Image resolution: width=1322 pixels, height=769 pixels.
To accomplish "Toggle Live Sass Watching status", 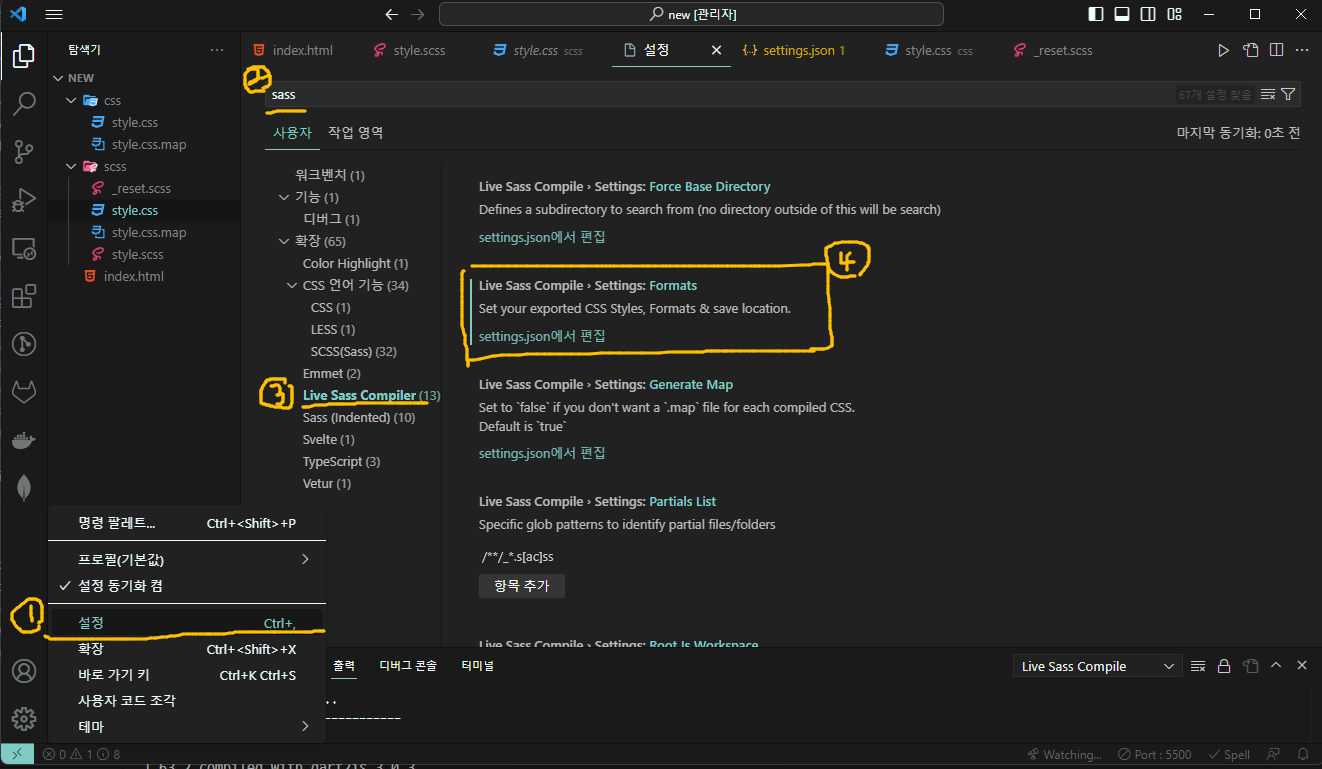I will point(1064,755).
